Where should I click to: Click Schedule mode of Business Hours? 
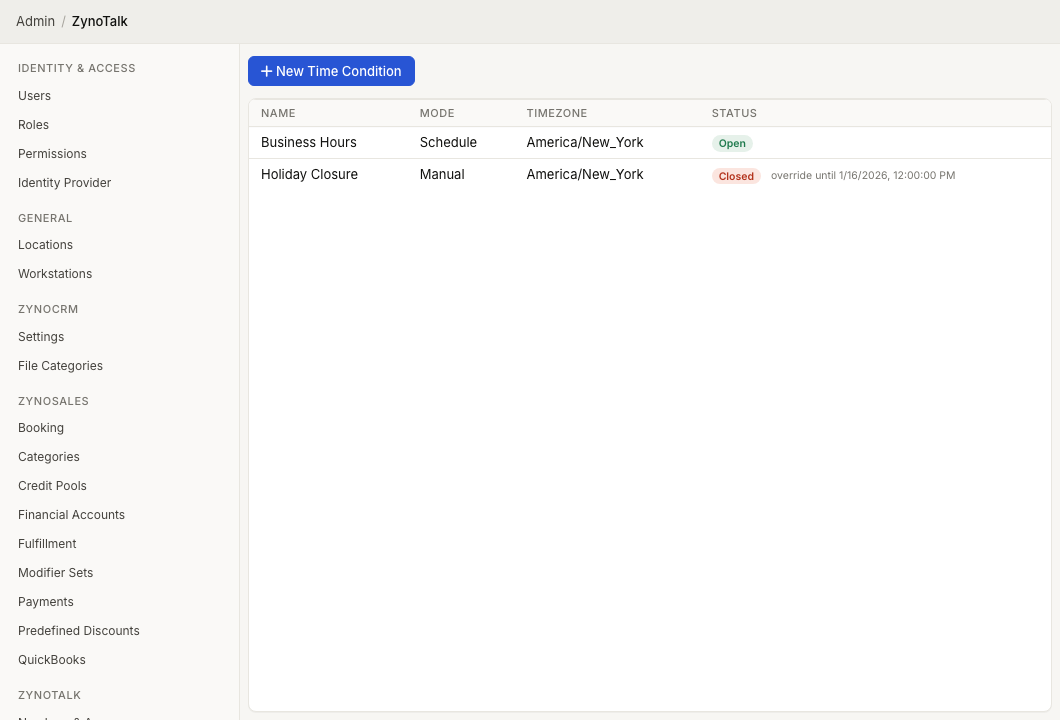coord(448,143)
